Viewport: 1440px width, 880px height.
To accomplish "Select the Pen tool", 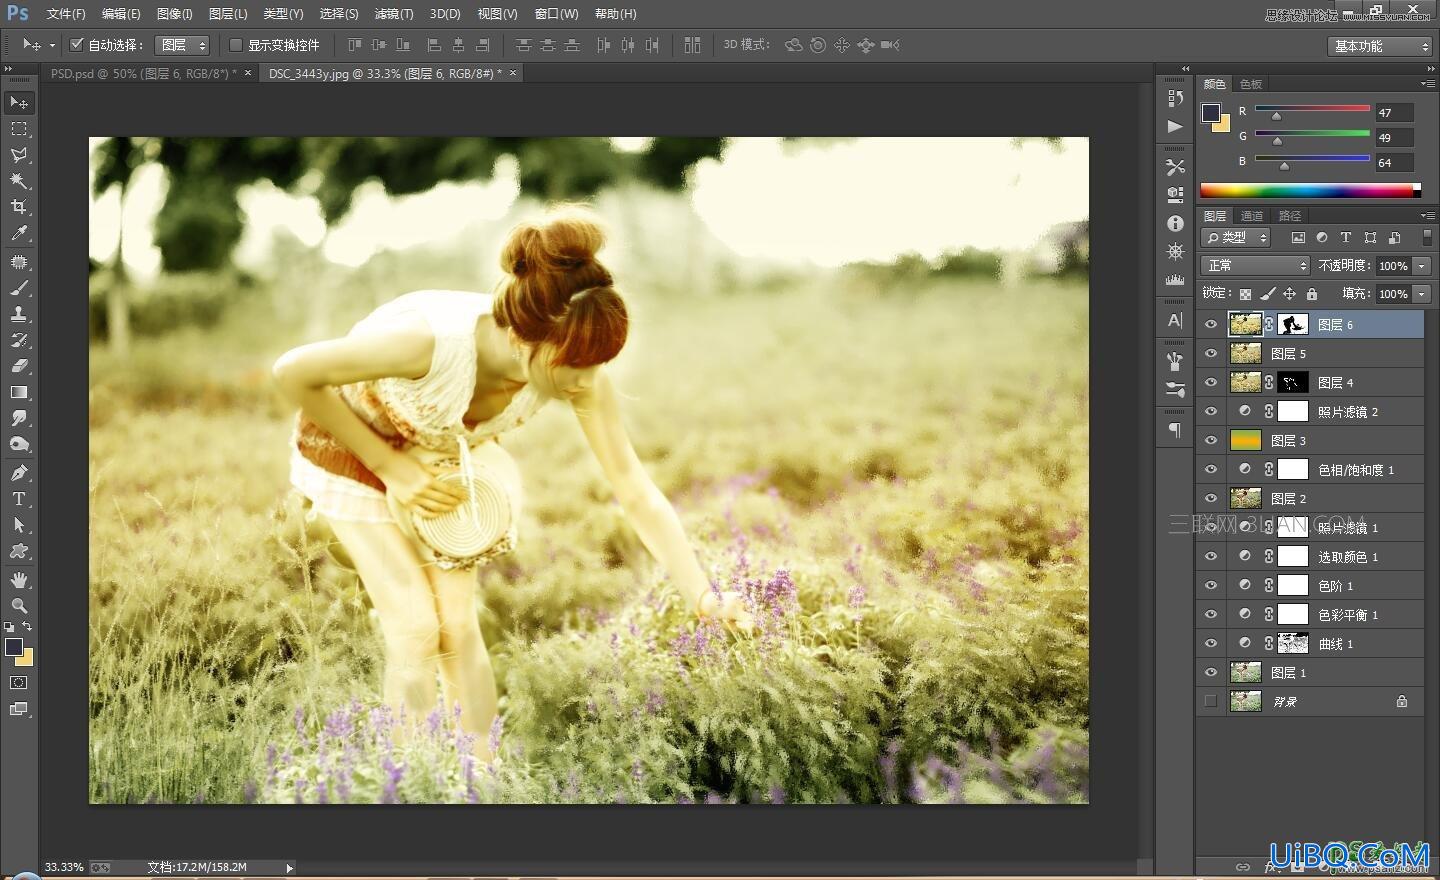I will coord(19,473).
